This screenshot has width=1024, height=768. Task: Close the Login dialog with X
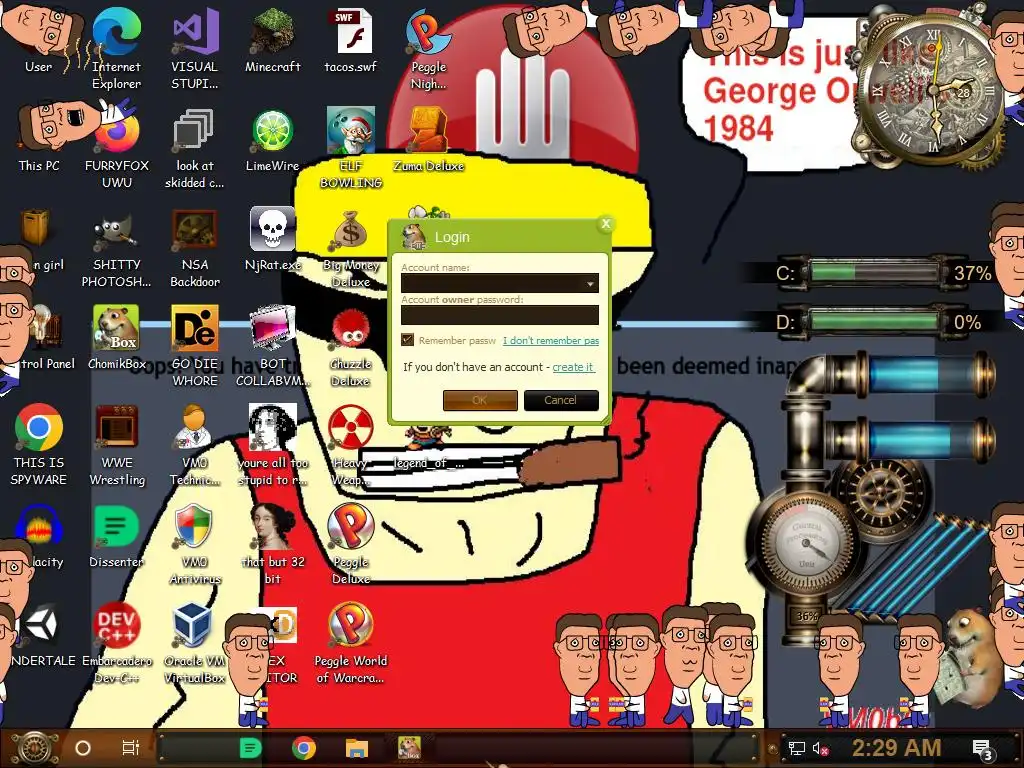605,224
